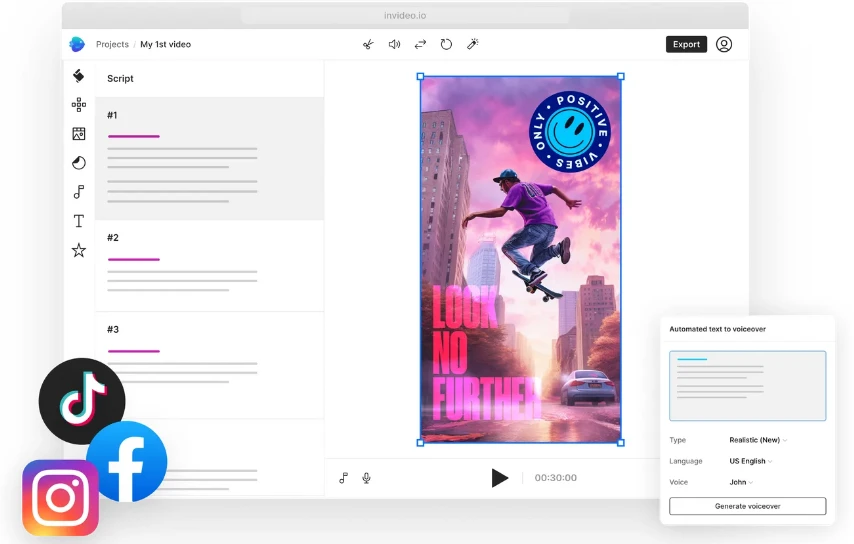Click the circular rotate icon in top toolbar

[446, 44]
